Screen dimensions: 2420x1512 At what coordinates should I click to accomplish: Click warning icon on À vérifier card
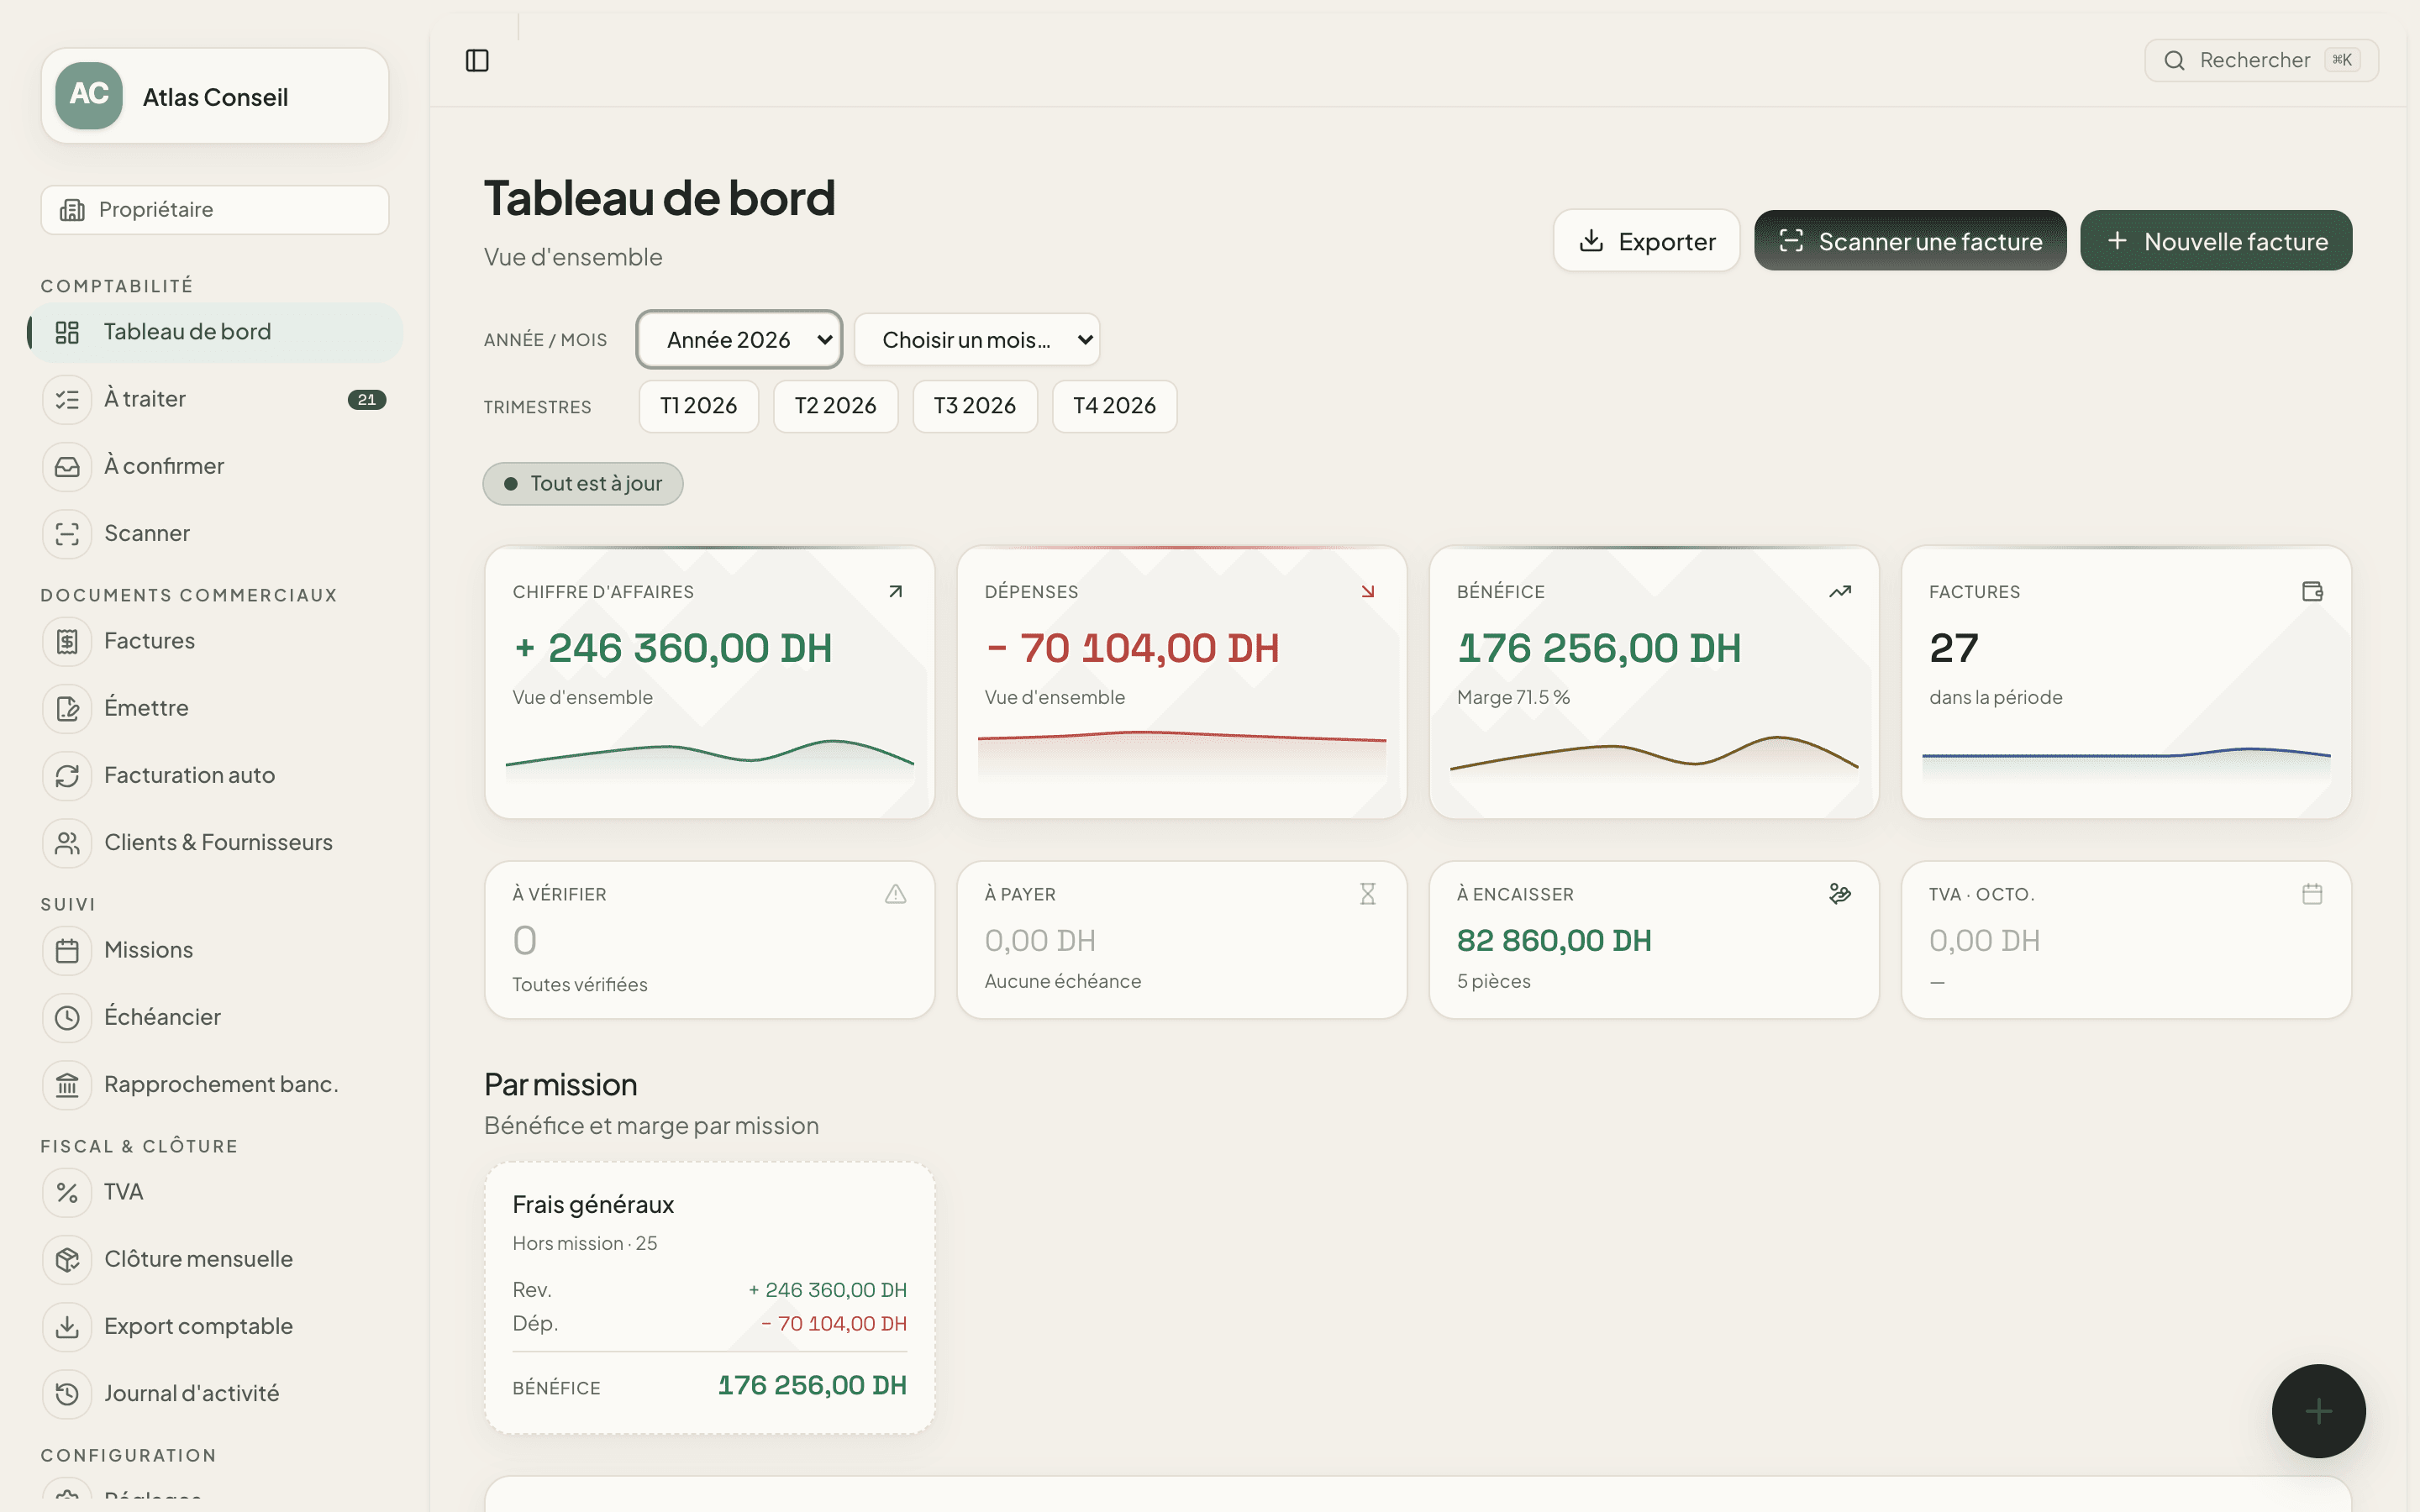[x=895, y=894]
